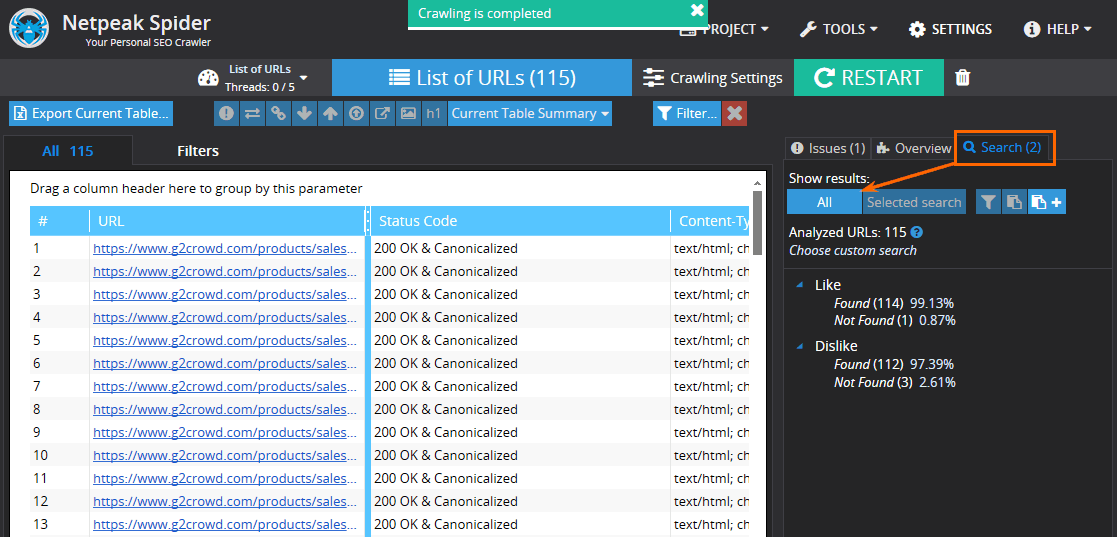Viewport: 1117px width, 537px height.
Task: Open Crawling Settings
Action: [712, 78]
